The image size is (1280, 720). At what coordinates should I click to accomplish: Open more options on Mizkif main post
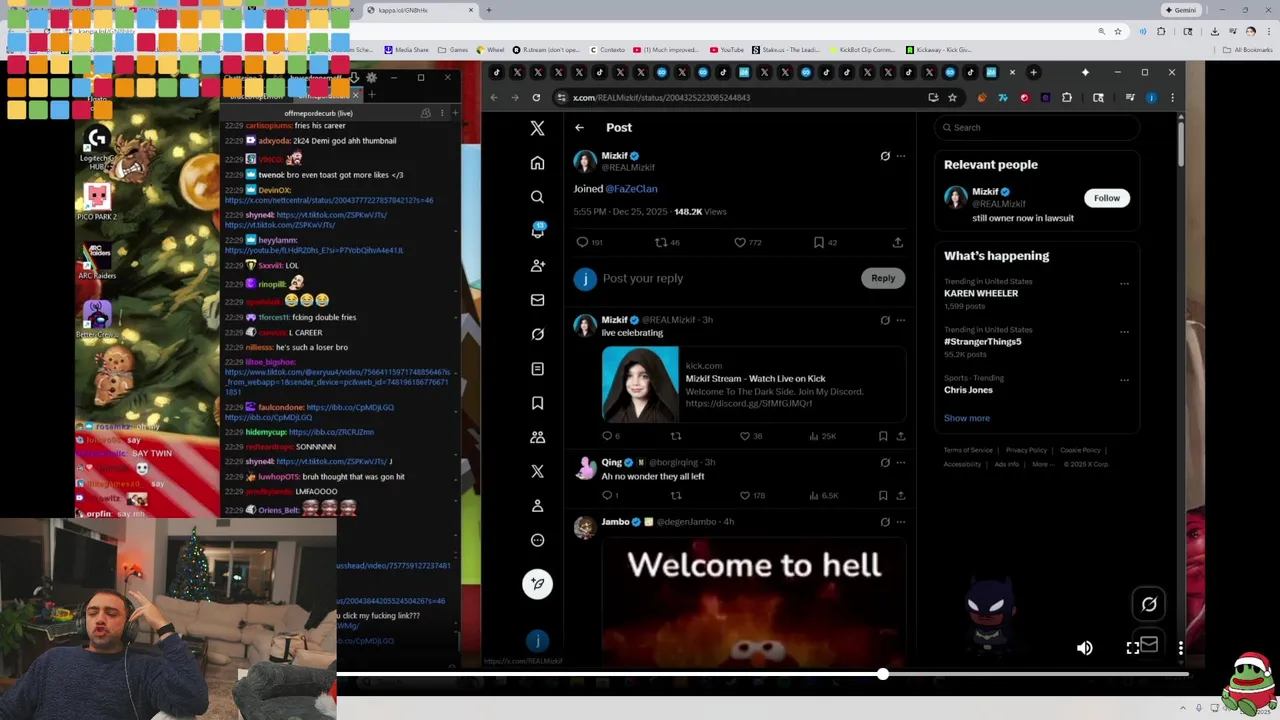[x=901, y=156]
